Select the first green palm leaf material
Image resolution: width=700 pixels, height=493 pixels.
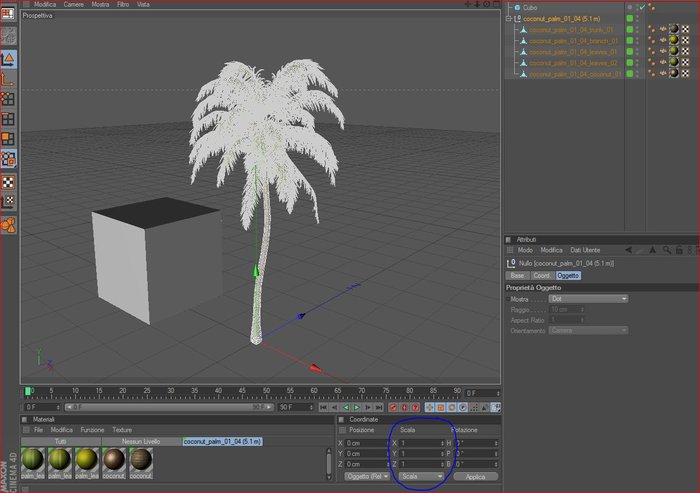[x=33, y=460]
